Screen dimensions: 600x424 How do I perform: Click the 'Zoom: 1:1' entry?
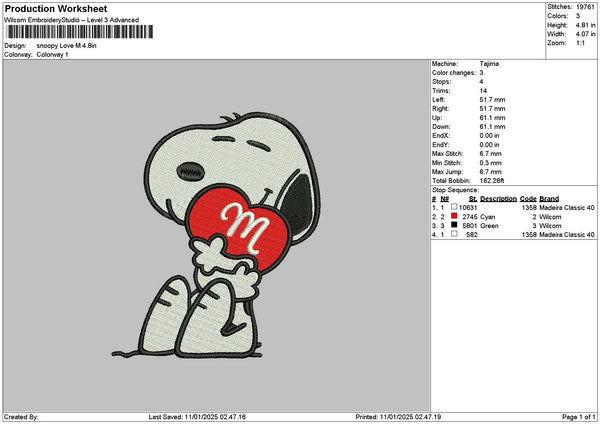[566, 43]
